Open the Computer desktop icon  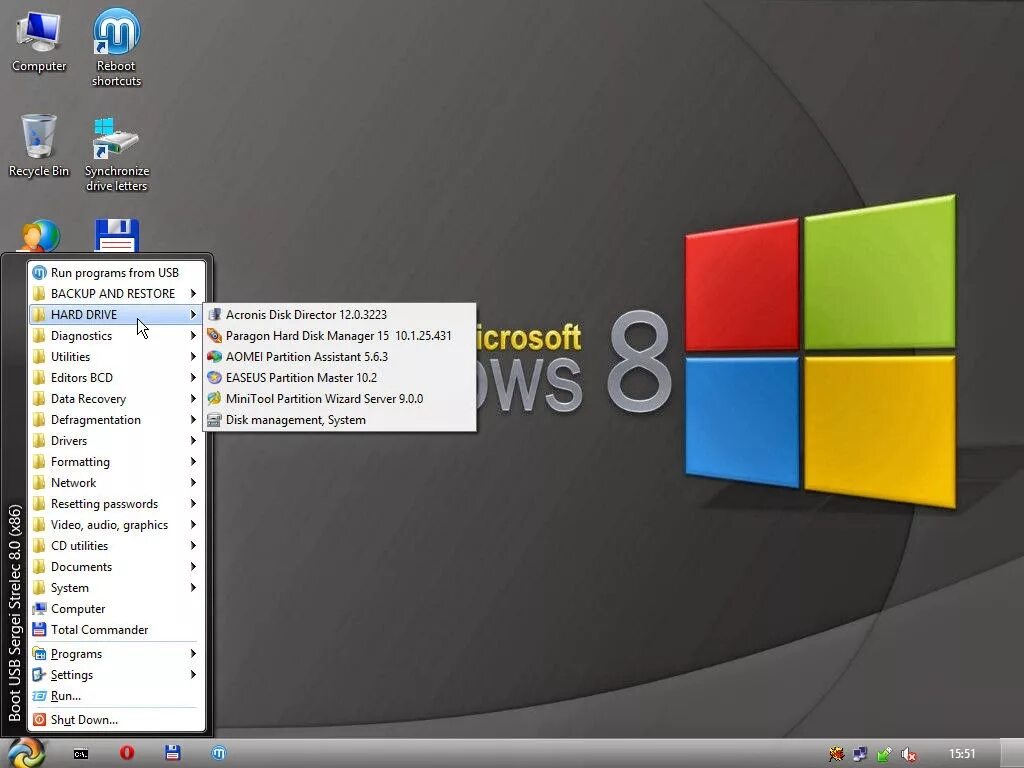(39, 40)
